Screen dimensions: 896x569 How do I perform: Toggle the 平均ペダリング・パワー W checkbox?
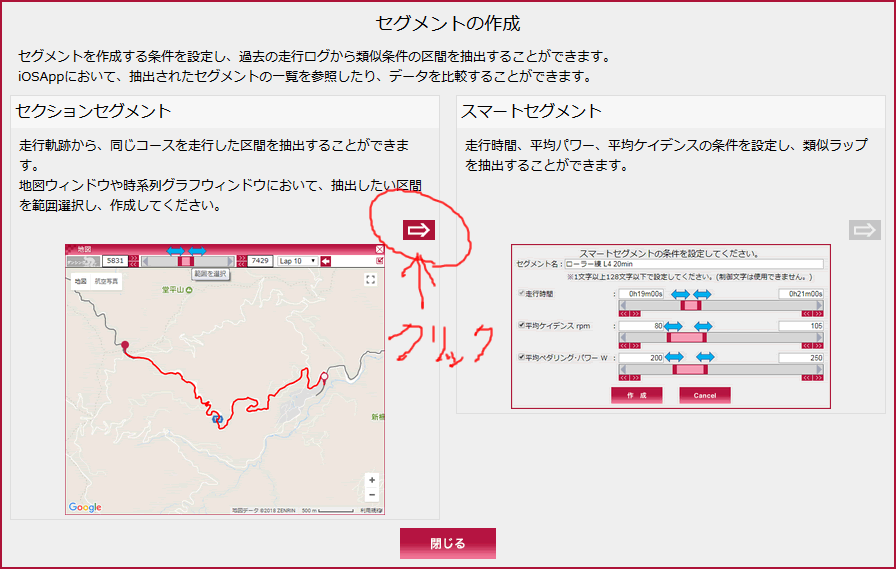(521, 357)
